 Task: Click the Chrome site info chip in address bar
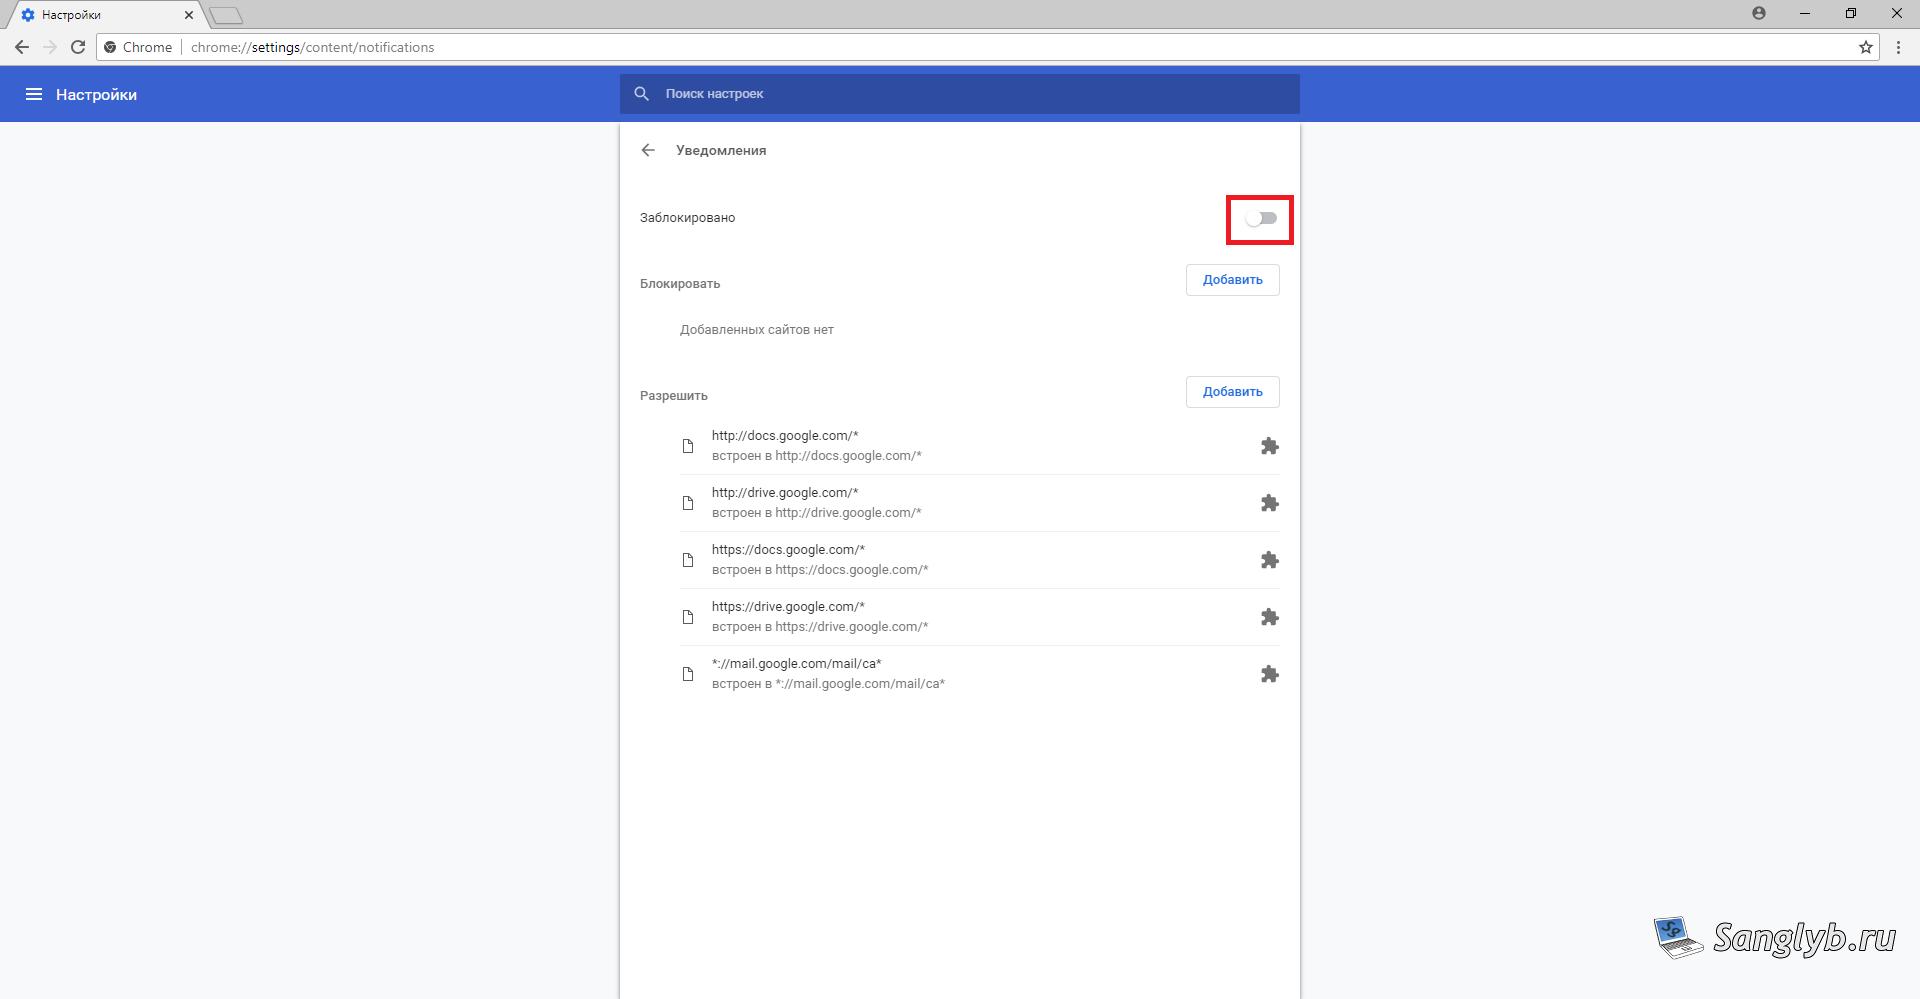[x=138, y=47]
